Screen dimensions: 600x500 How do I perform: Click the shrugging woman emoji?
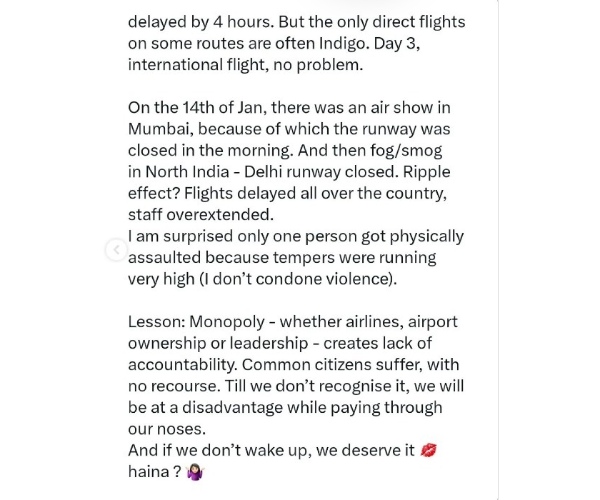(195, 472)
